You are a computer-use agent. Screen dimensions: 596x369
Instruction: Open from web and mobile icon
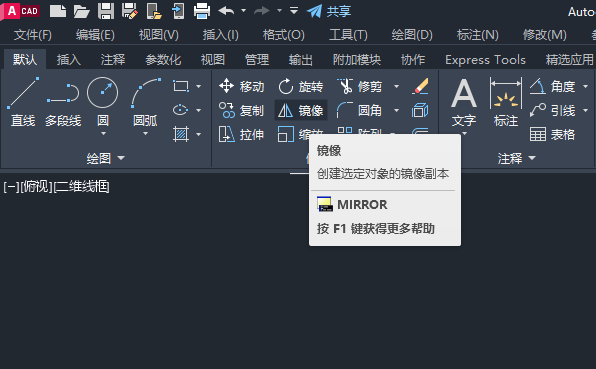(154, 11)
